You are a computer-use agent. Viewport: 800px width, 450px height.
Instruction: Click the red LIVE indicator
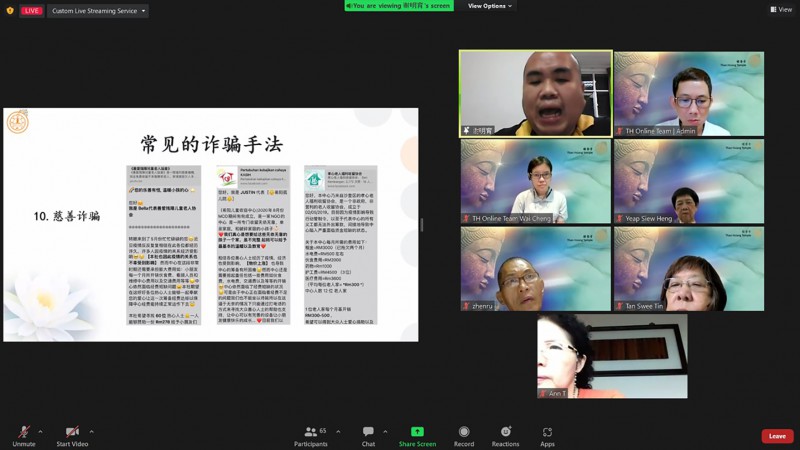point(31,10)
